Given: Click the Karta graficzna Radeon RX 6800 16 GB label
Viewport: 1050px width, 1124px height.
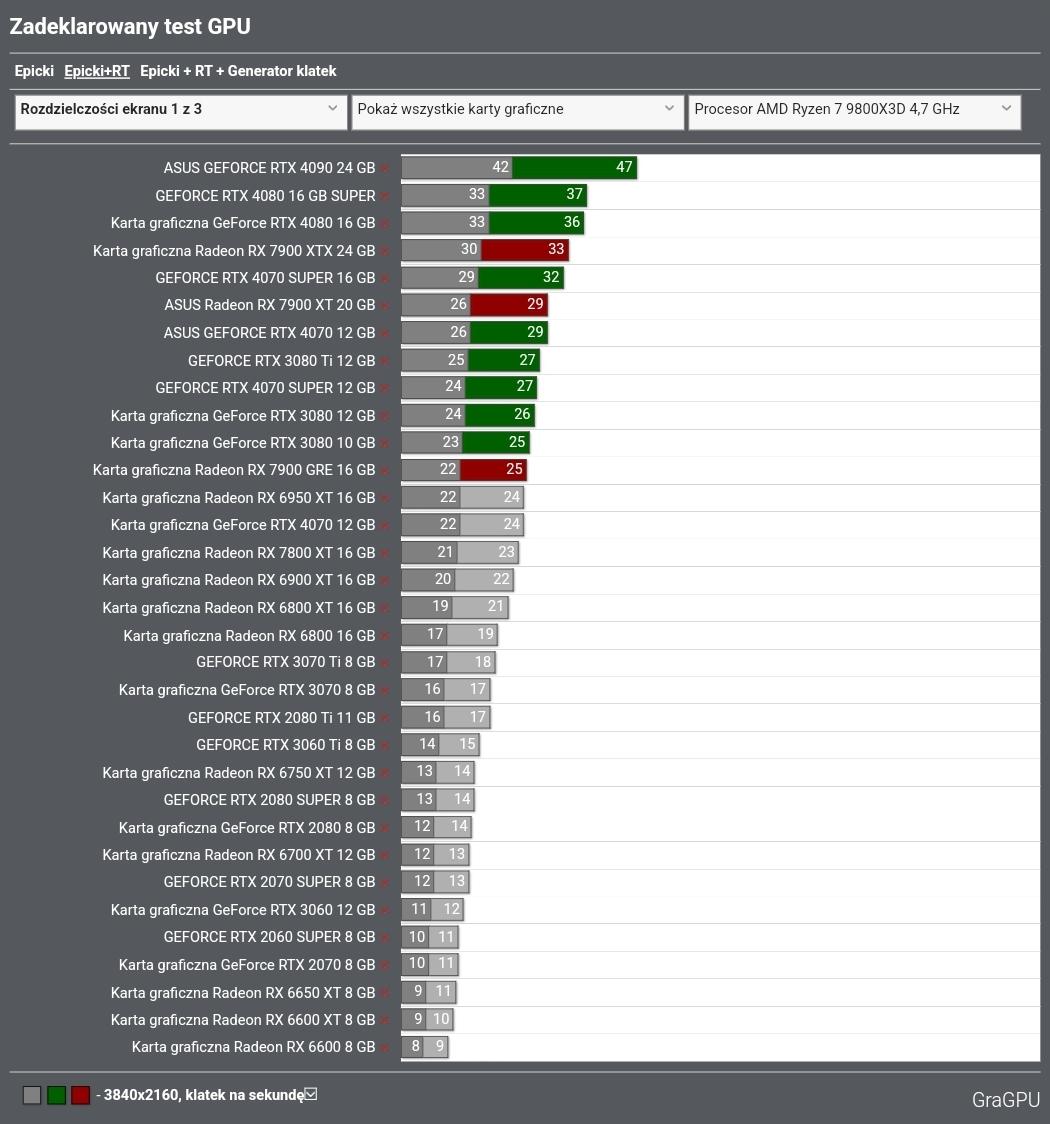Looking at the screenshot, I should point(249,636).
